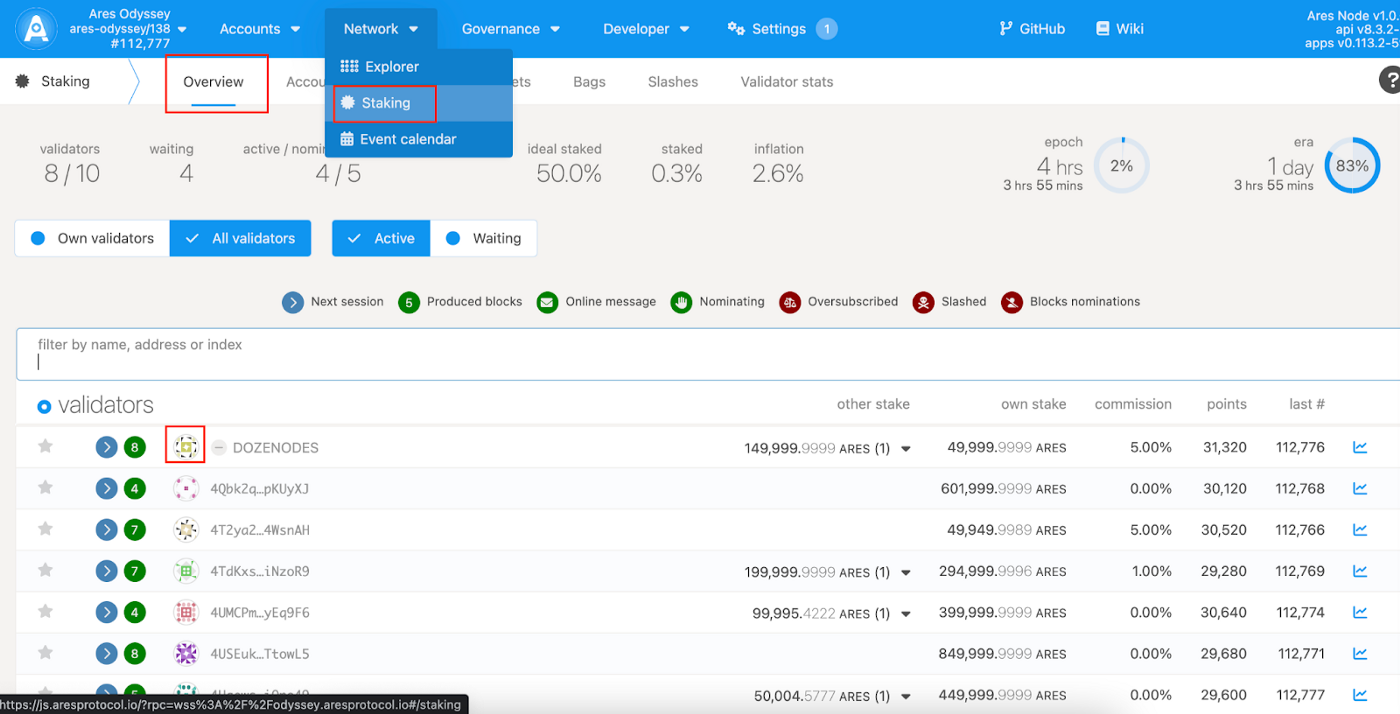Screen dimensions: 1400x714
Task: Click DOZENODES produced blocks badge 8
Action: pos(135,447)
